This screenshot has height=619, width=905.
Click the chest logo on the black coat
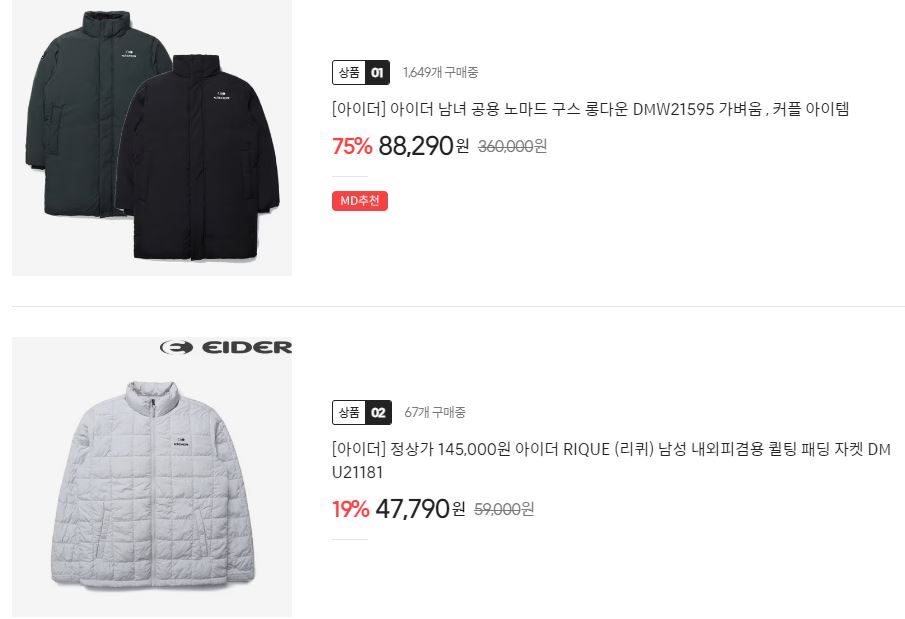pyautogui.click(x=222, y=96)
